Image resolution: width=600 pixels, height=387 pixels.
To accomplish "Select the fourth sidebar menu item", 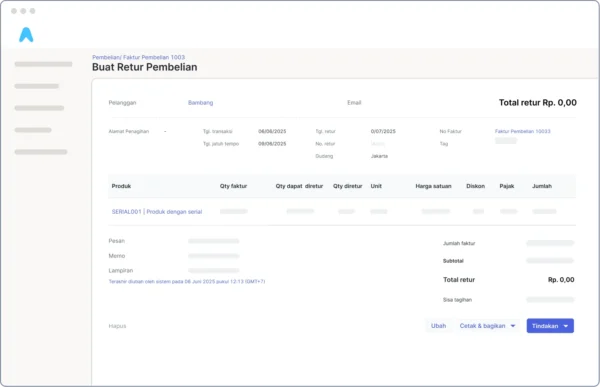I will click(x=33, y=130).
